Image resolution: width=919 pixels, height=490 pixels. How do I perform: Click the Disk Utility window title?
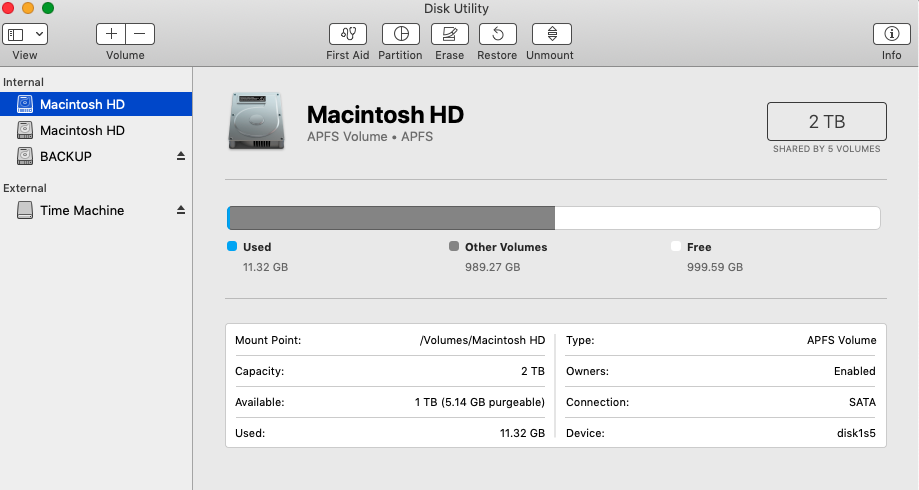click(x=456, y=8)
